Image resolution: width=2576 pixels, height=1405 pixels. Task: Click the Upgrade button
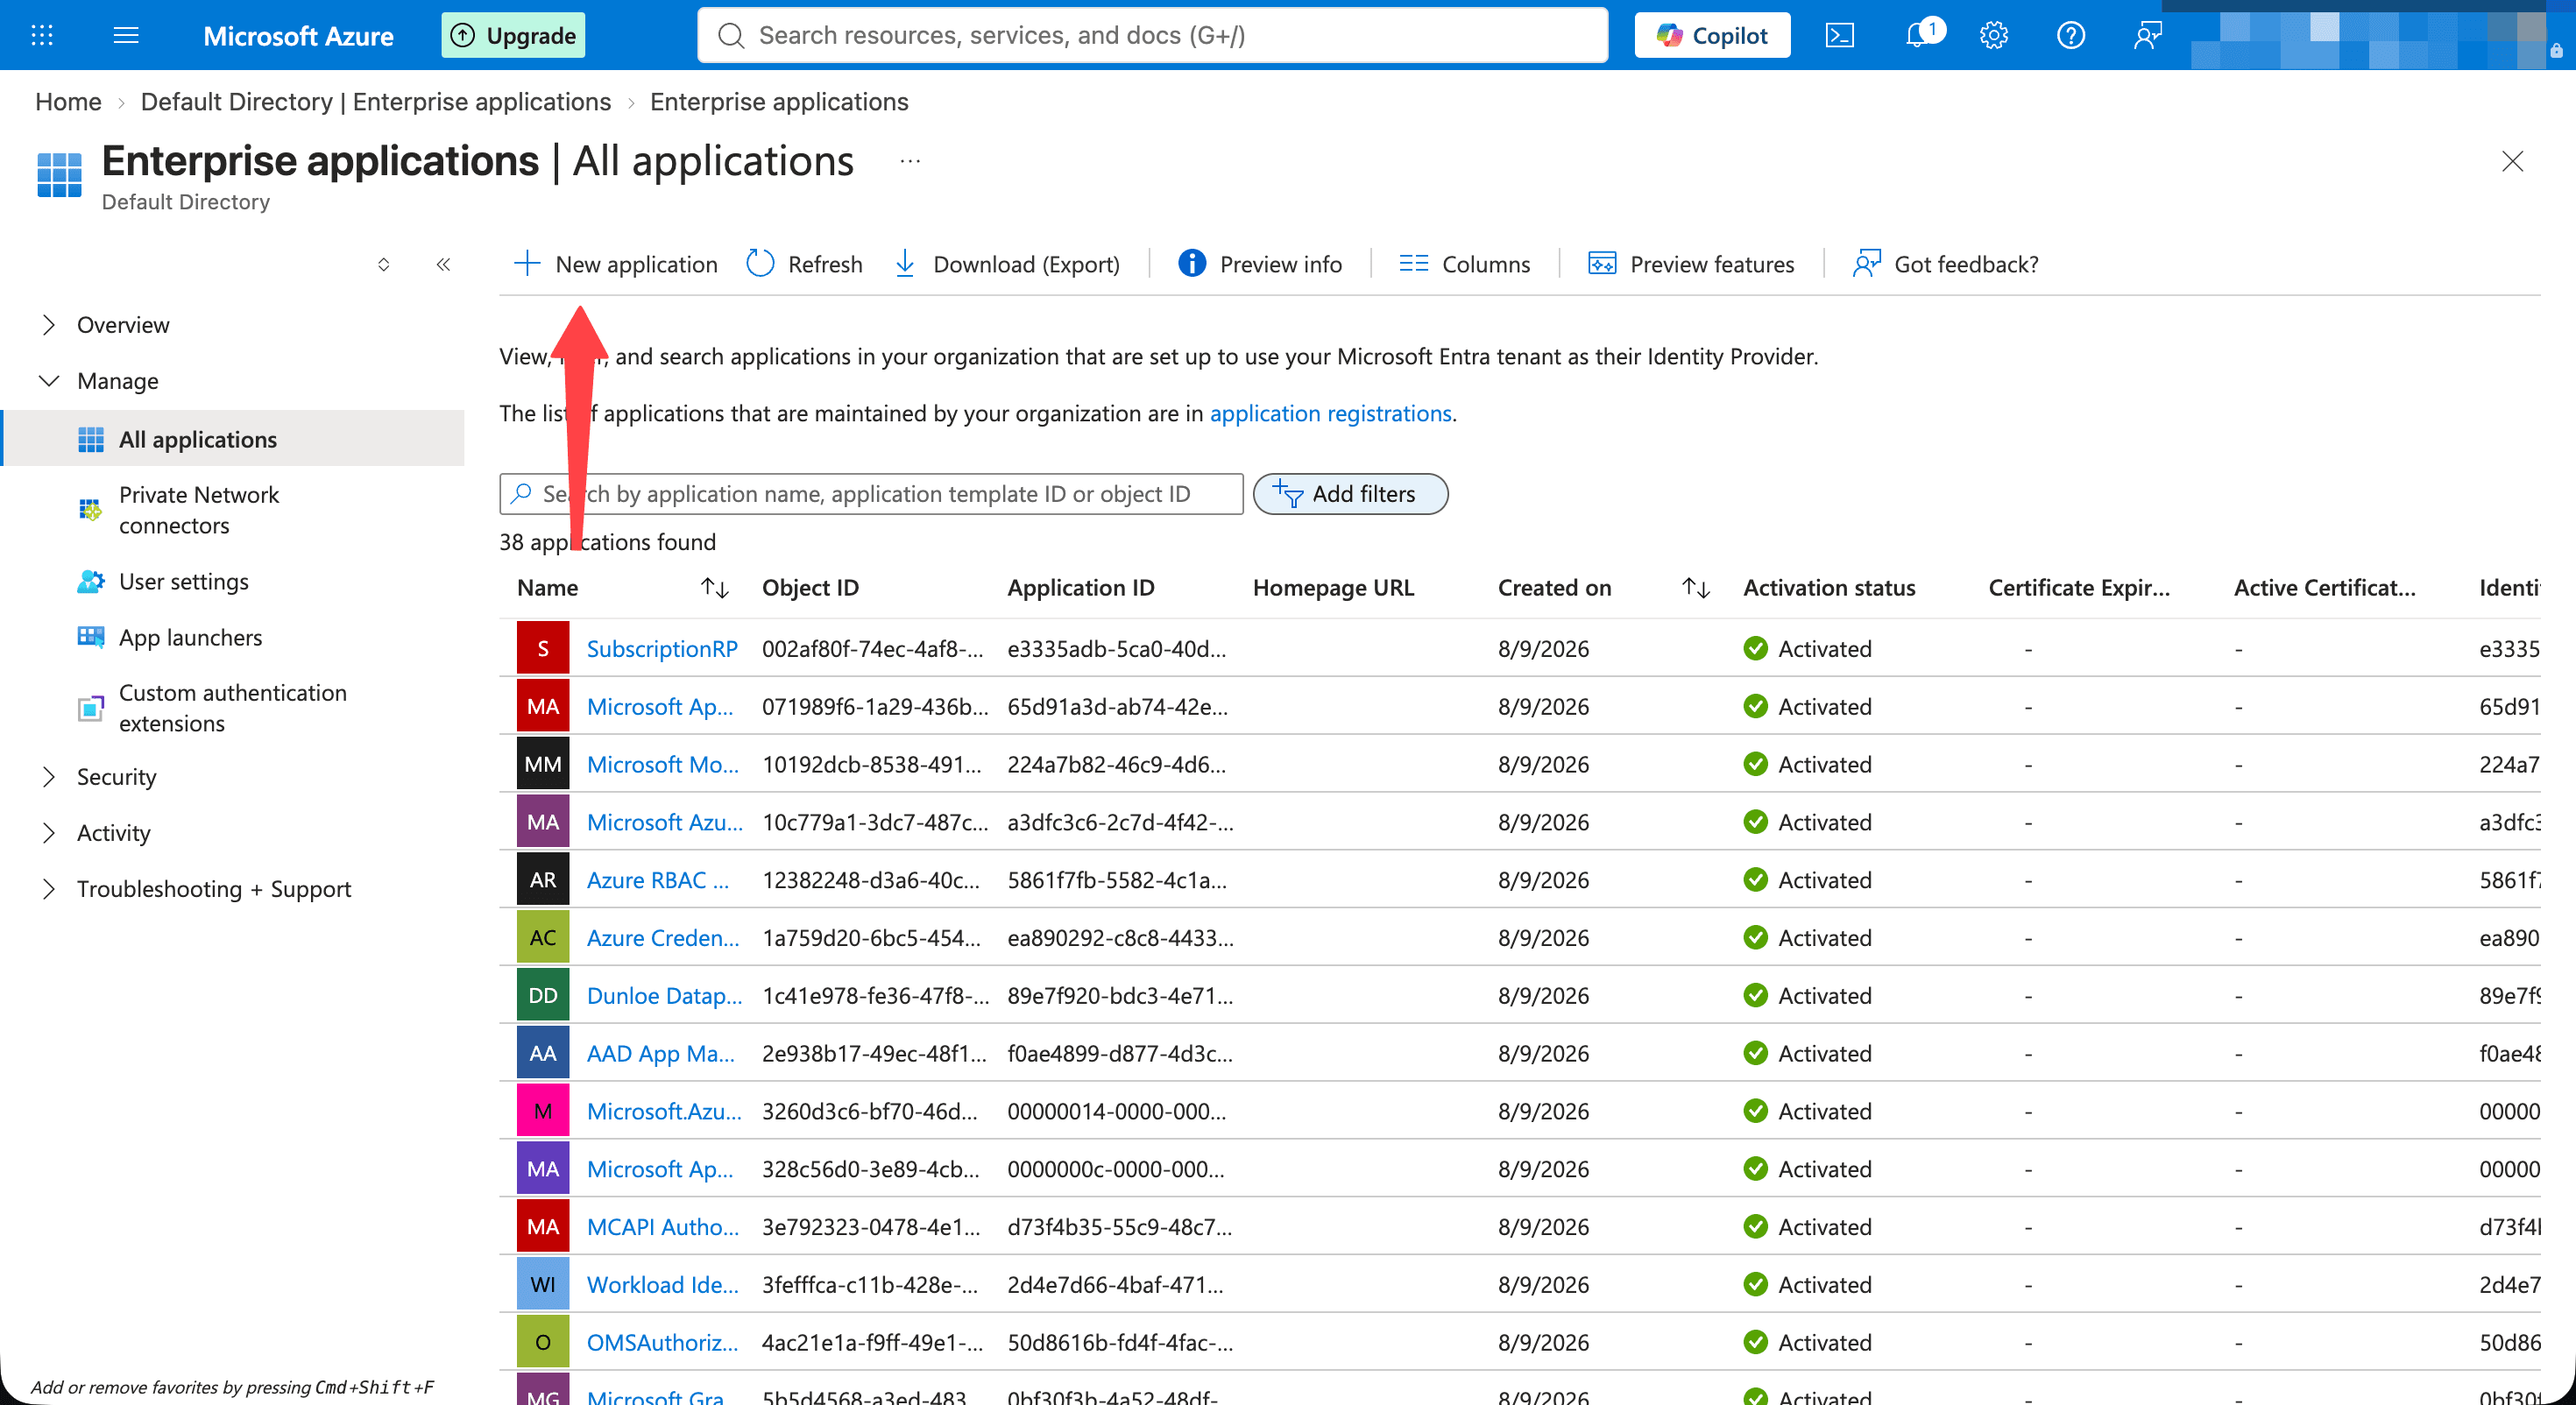pyautogui.click(x=513, y=35)
